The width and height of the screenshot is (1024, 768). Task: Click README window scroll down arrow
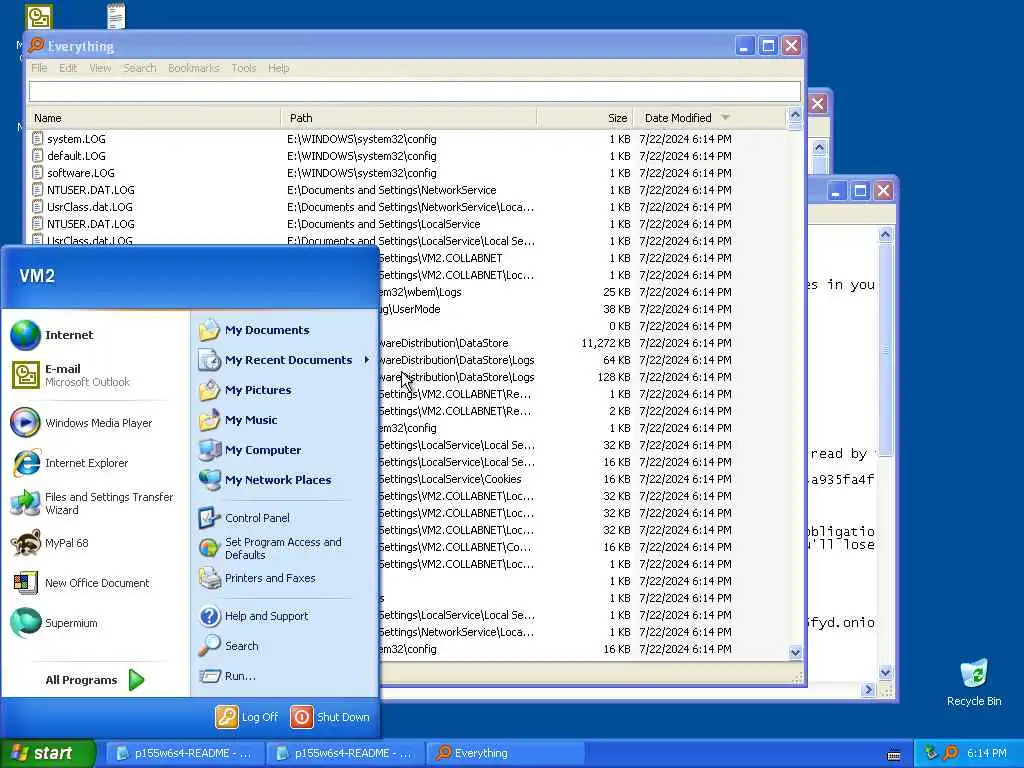tap(886, 673)
